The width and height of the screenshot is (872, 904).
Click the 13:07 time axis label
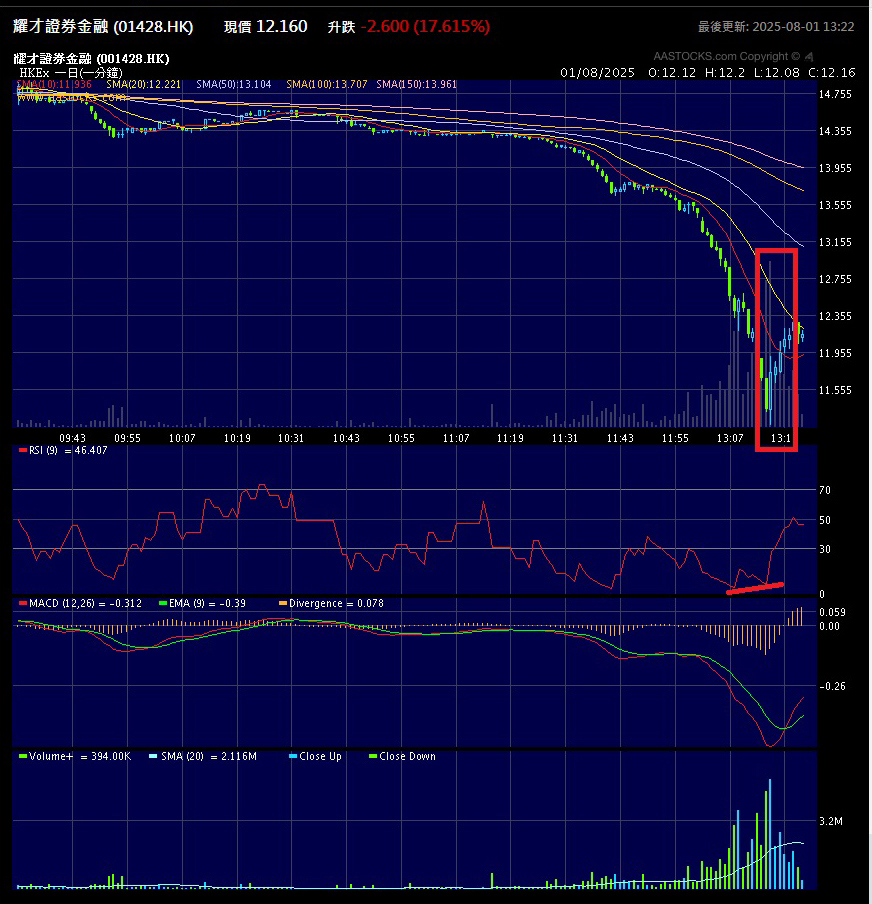(x=730, y=438)
